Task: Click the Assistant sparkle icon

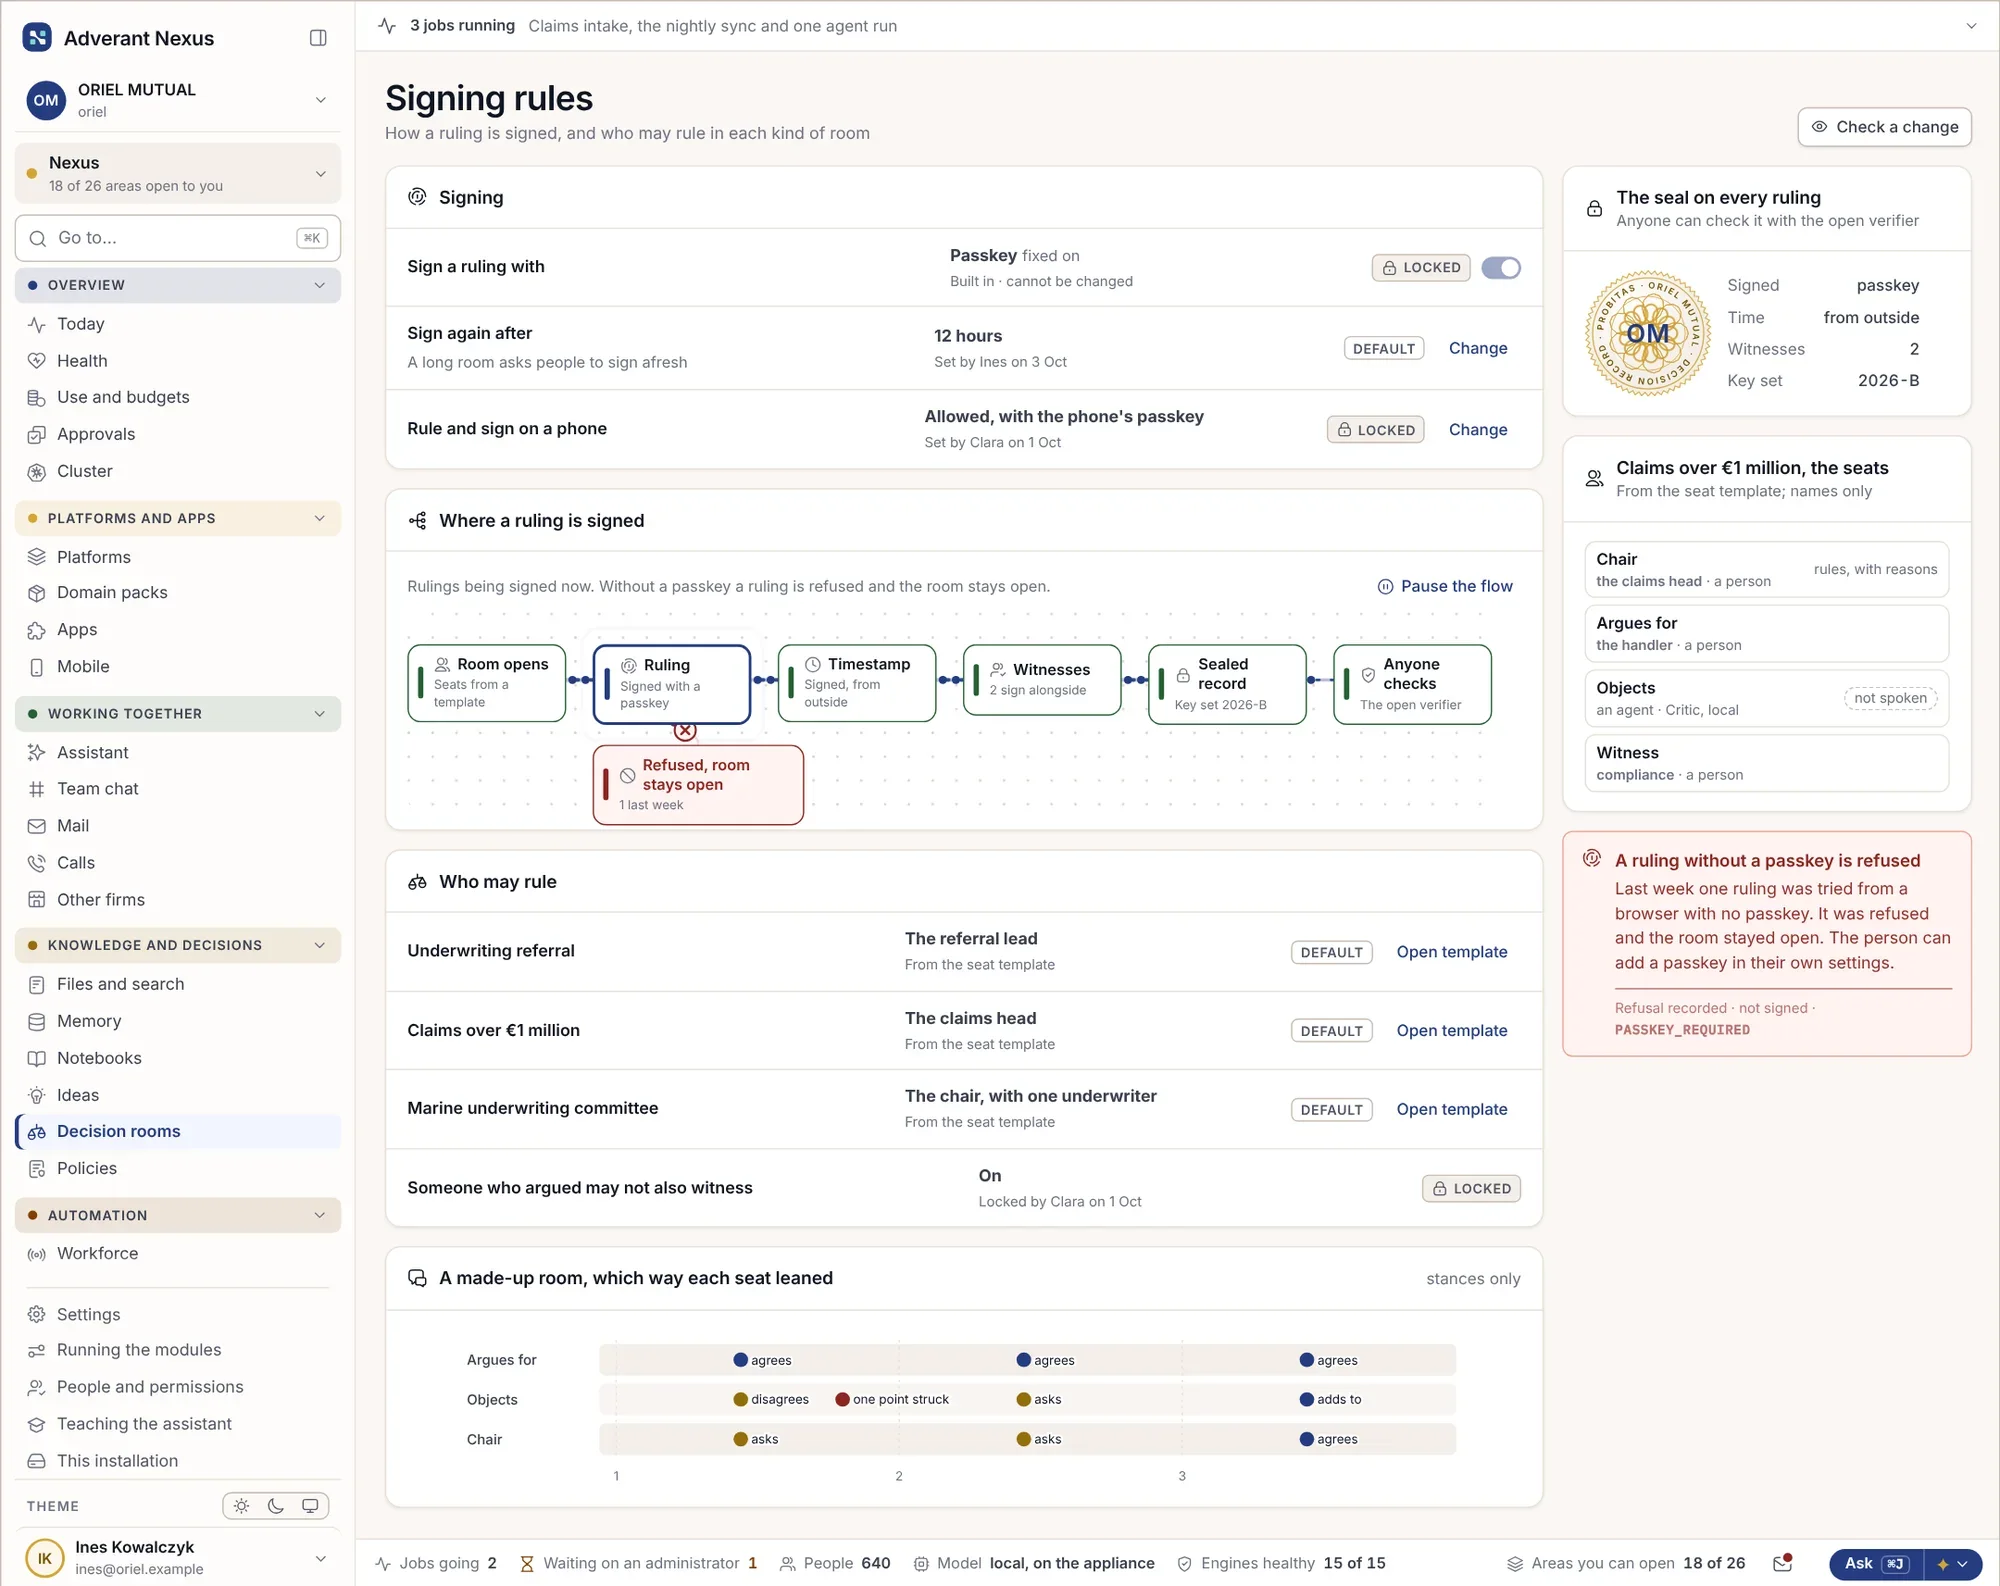Action: (37, 752)
